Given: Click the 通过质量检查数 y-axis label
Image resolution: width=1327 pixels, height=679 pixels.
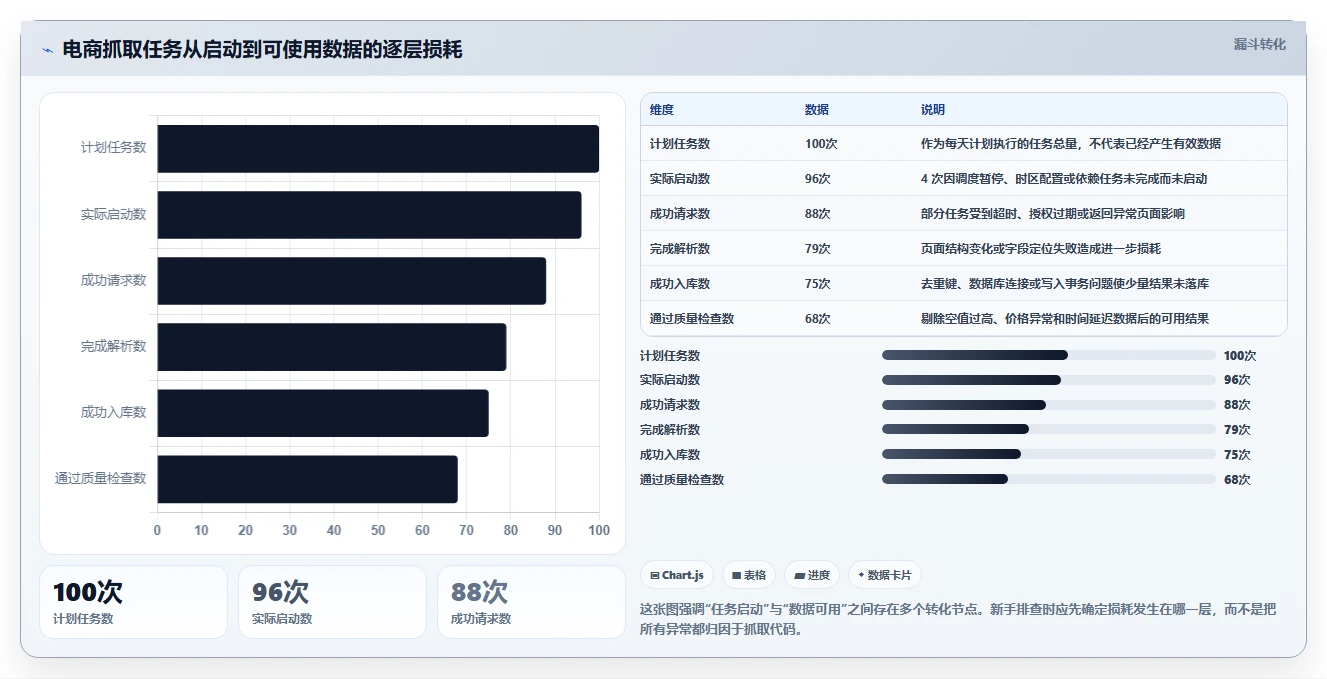Looking at the screenshot, I should pos(101,479).
